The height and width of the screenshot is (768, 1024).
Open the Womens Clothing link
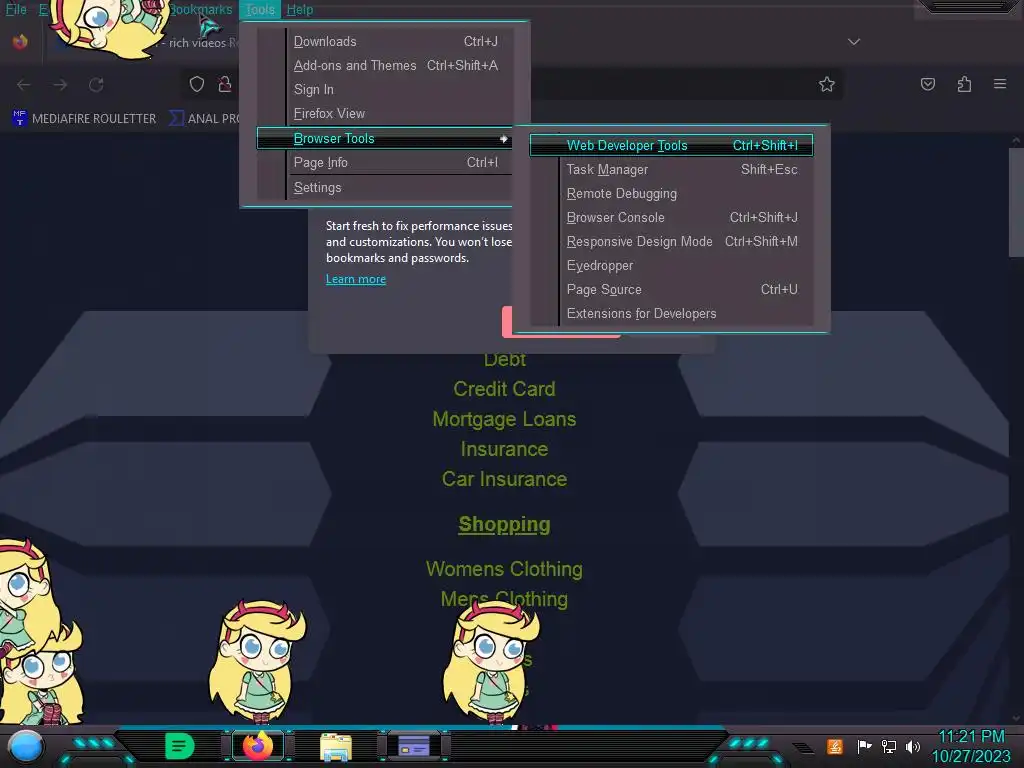click(x=504, y=569)
